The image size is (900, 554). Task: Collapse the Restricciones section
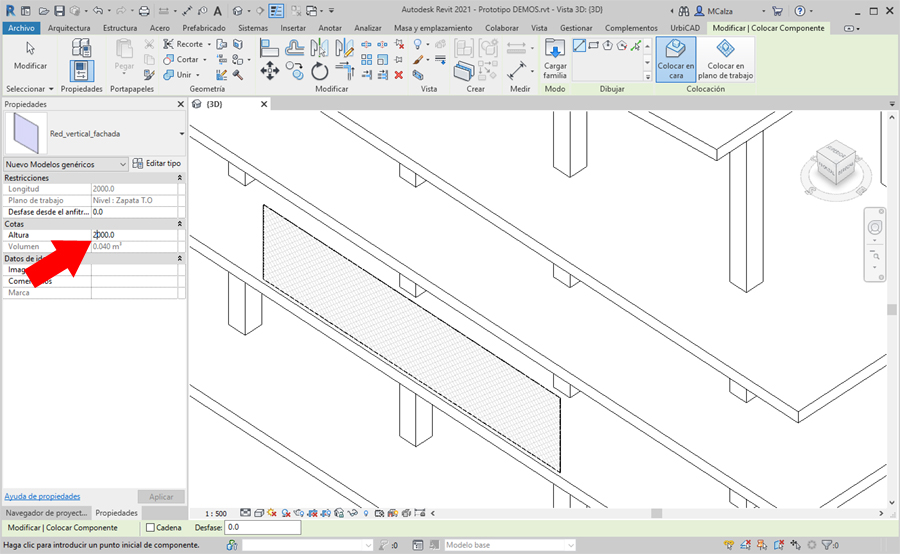pos(179,177)
